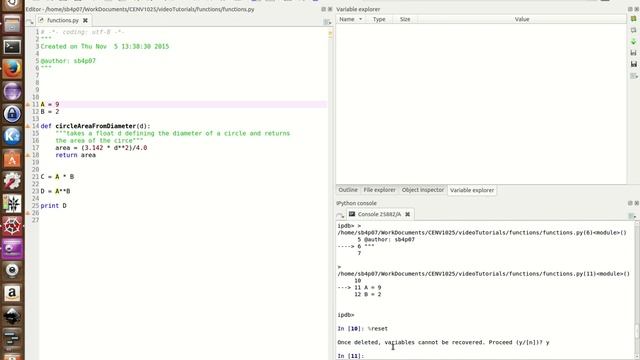
Task: Open Ubuntu Software Center from launcher
Action: click(x=12, y=158)
